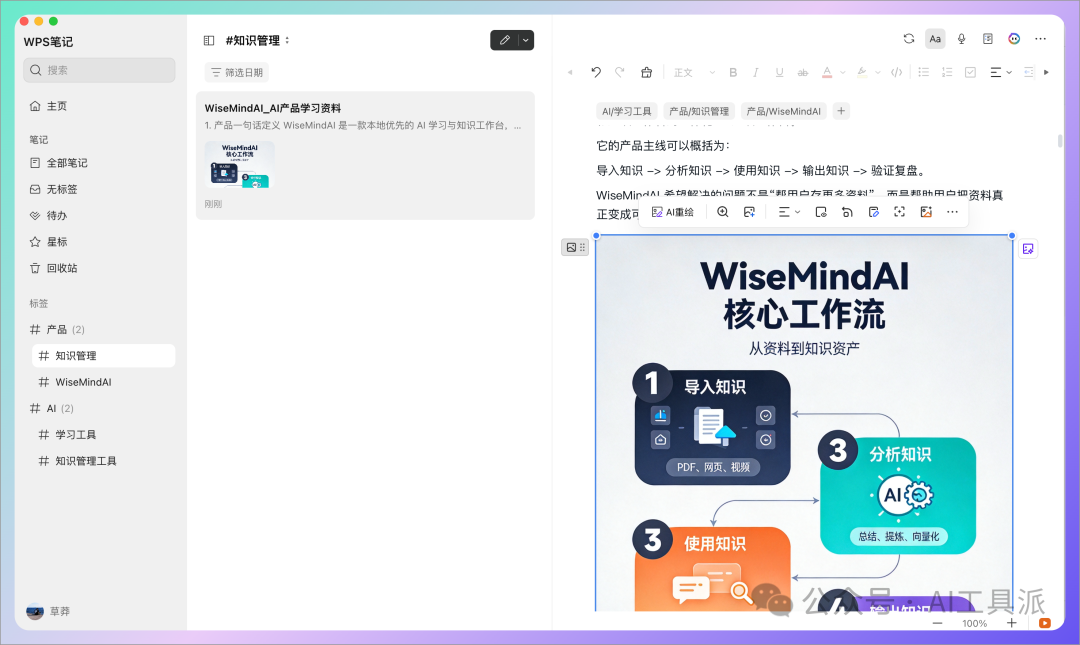
Task: Click the 产品/知识管理 tag
Action: pos(699,111)
